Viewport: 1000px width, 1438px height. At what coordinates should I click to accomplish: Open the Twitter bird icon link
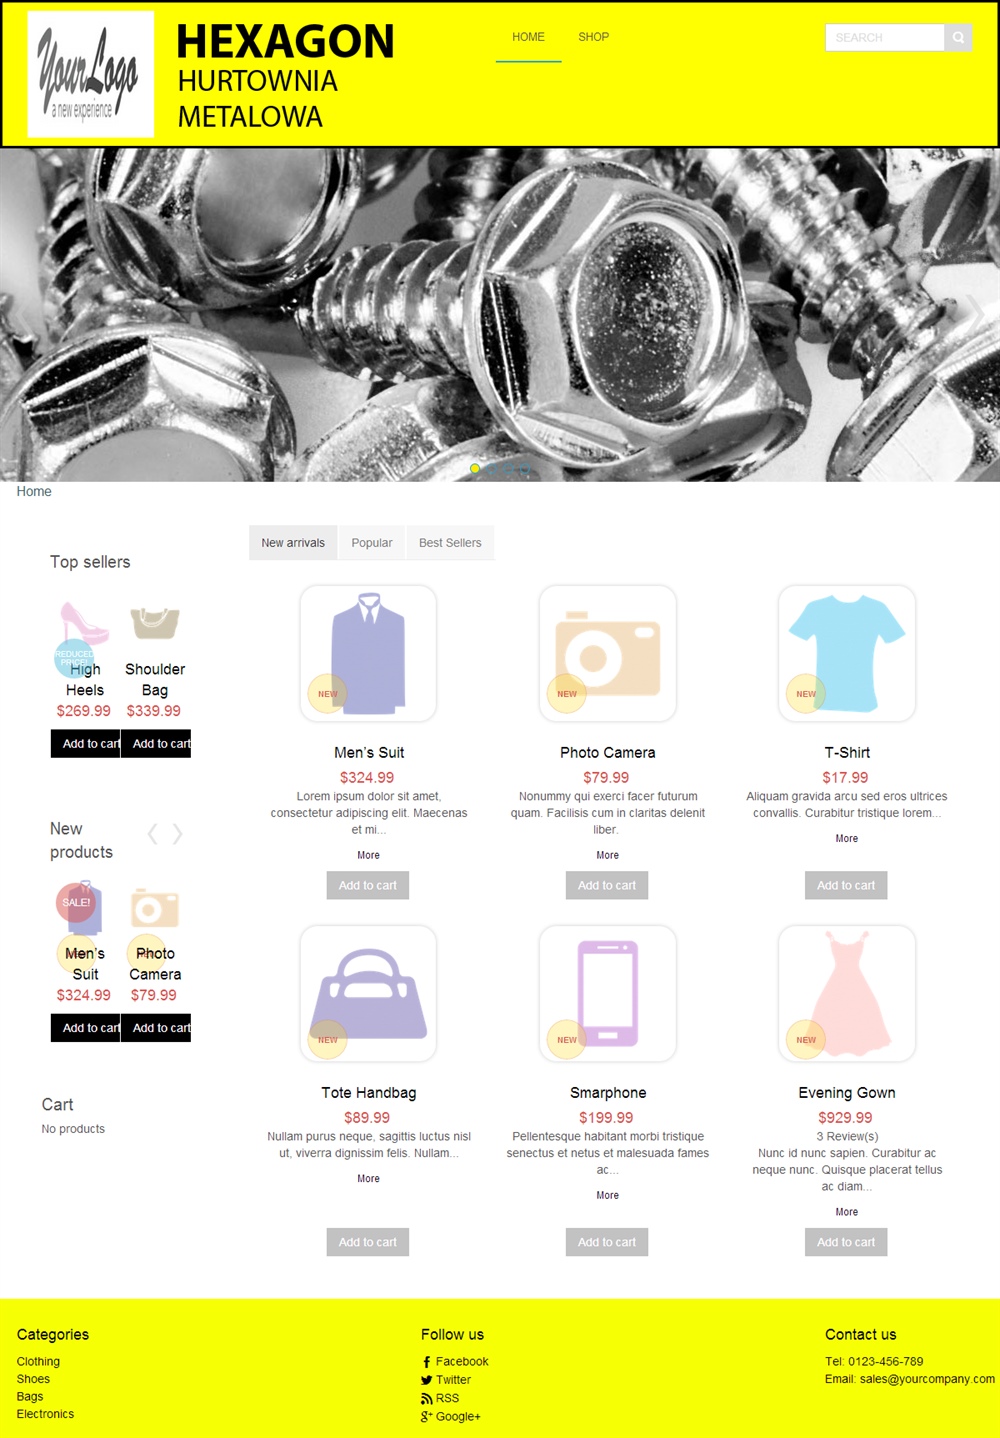pos(426,1380)
